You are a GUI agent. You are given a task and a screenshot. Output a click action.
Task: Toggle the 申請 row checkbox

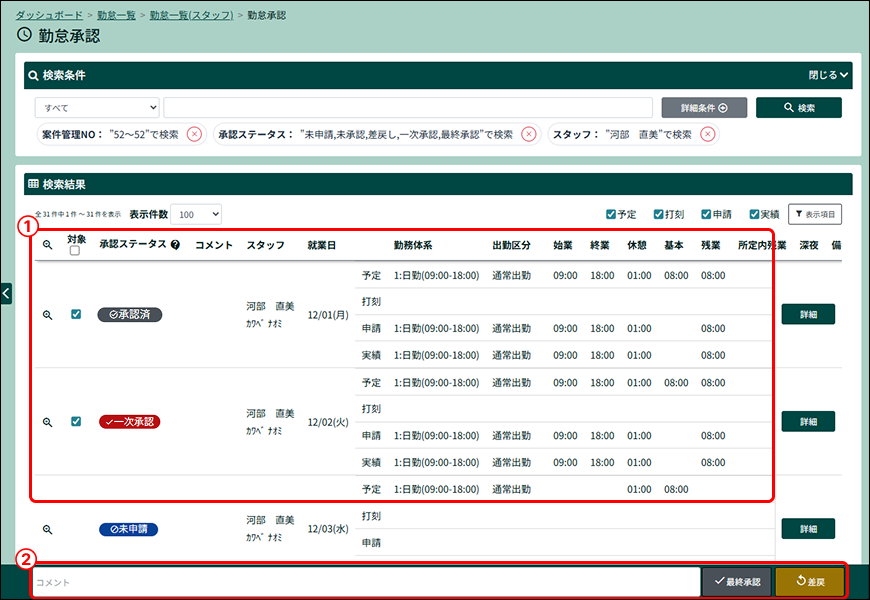pos(706,214)
